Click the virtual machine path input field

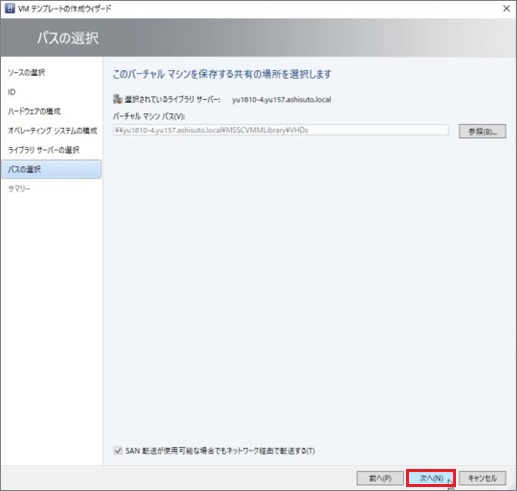[281, 130]
